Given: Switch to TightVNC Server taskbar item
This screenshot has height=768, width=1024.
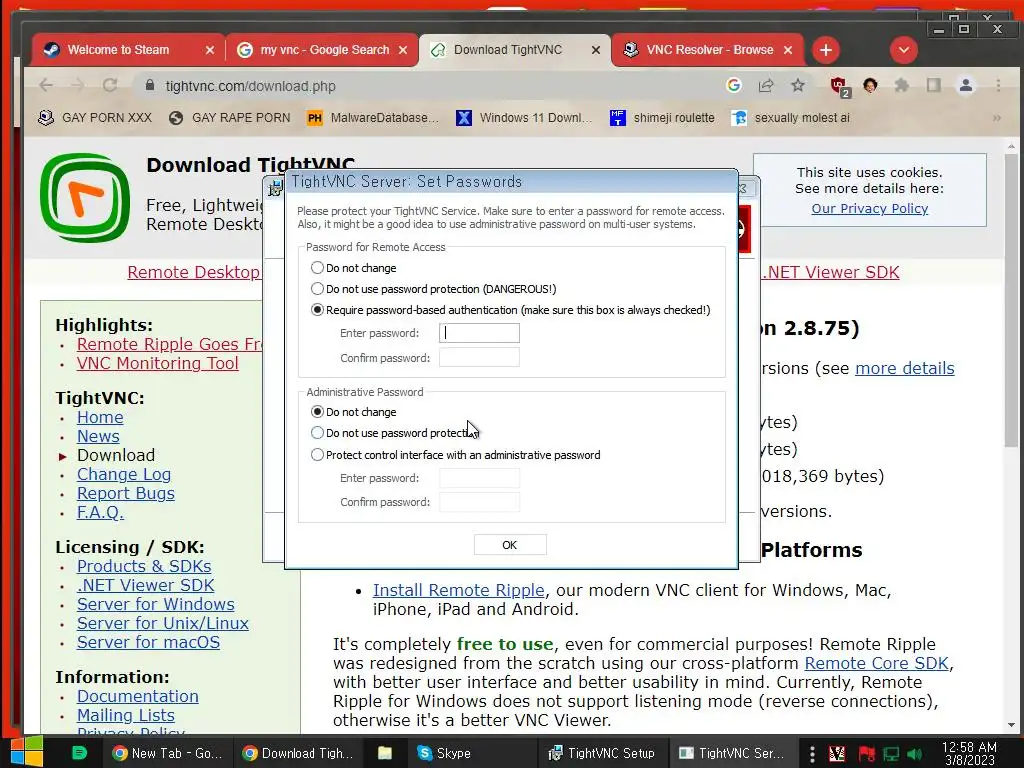Looking at the screenshot, I should (x=731, y=753).
